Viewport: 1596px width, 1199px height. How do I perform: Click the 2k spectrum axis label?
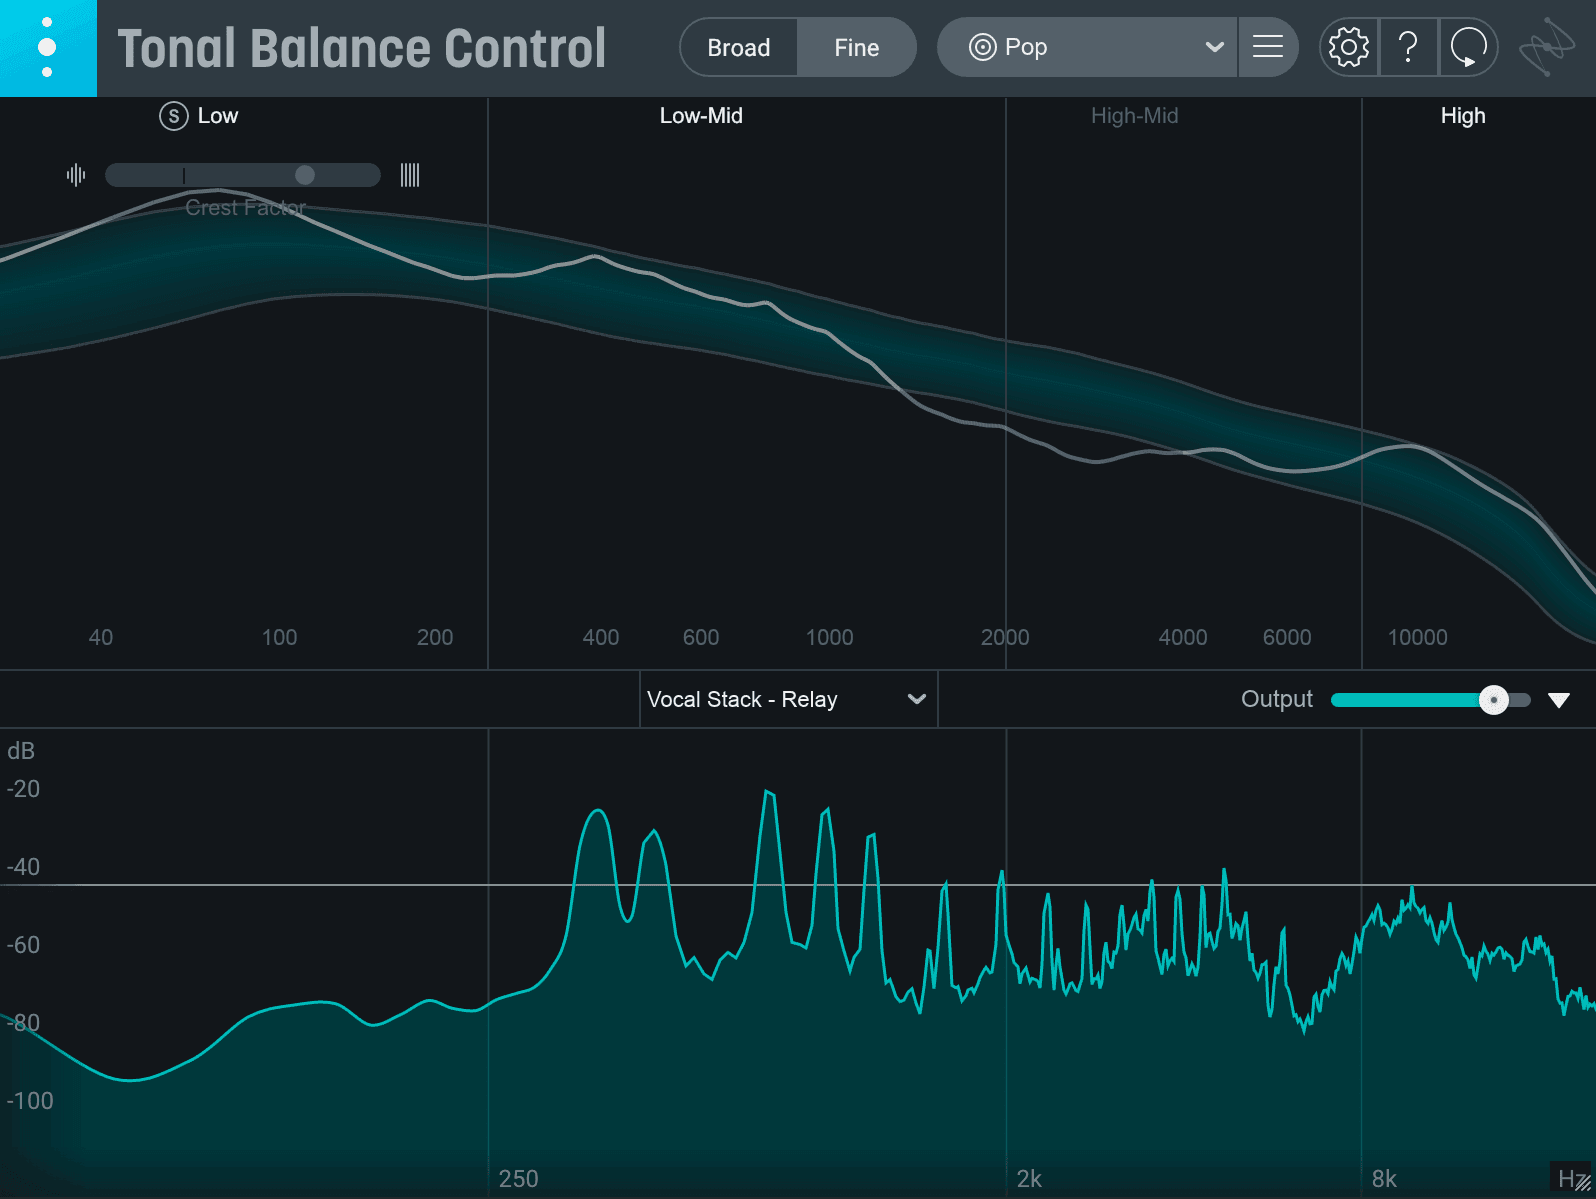[1029, 1179]
